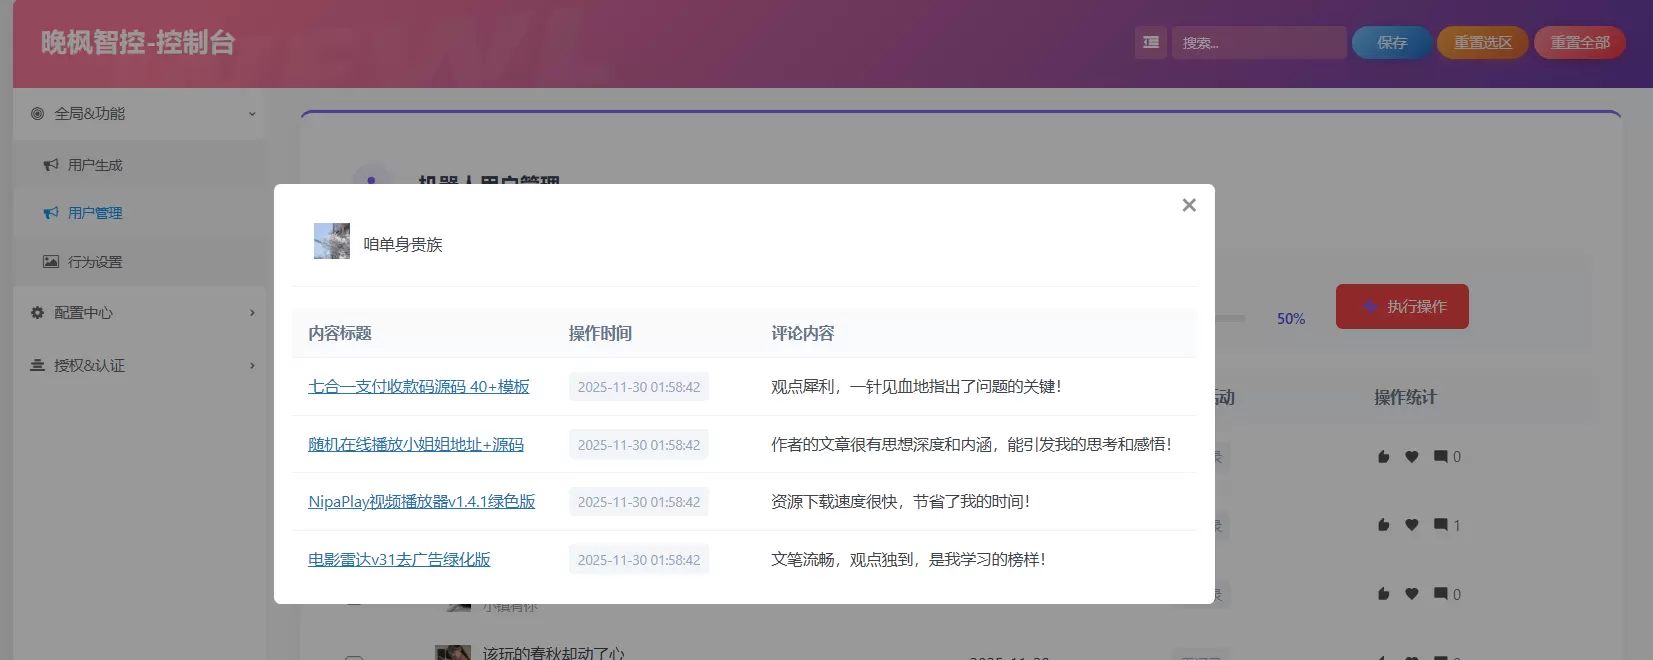This screenshot has width=1653, height=660.
Task: Open the 七合一支付收款码源码 40+模板 link
Action: (x=419, y=387)
